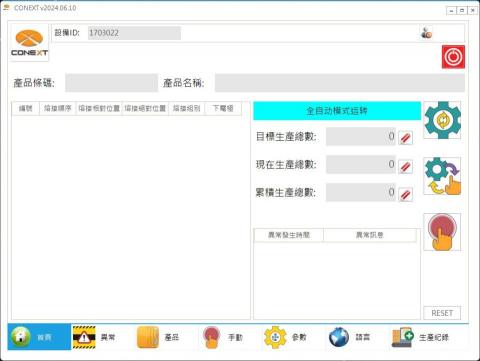Click the 異常訊息 column header
The image size is (480, 361).
tap(370, 235)
